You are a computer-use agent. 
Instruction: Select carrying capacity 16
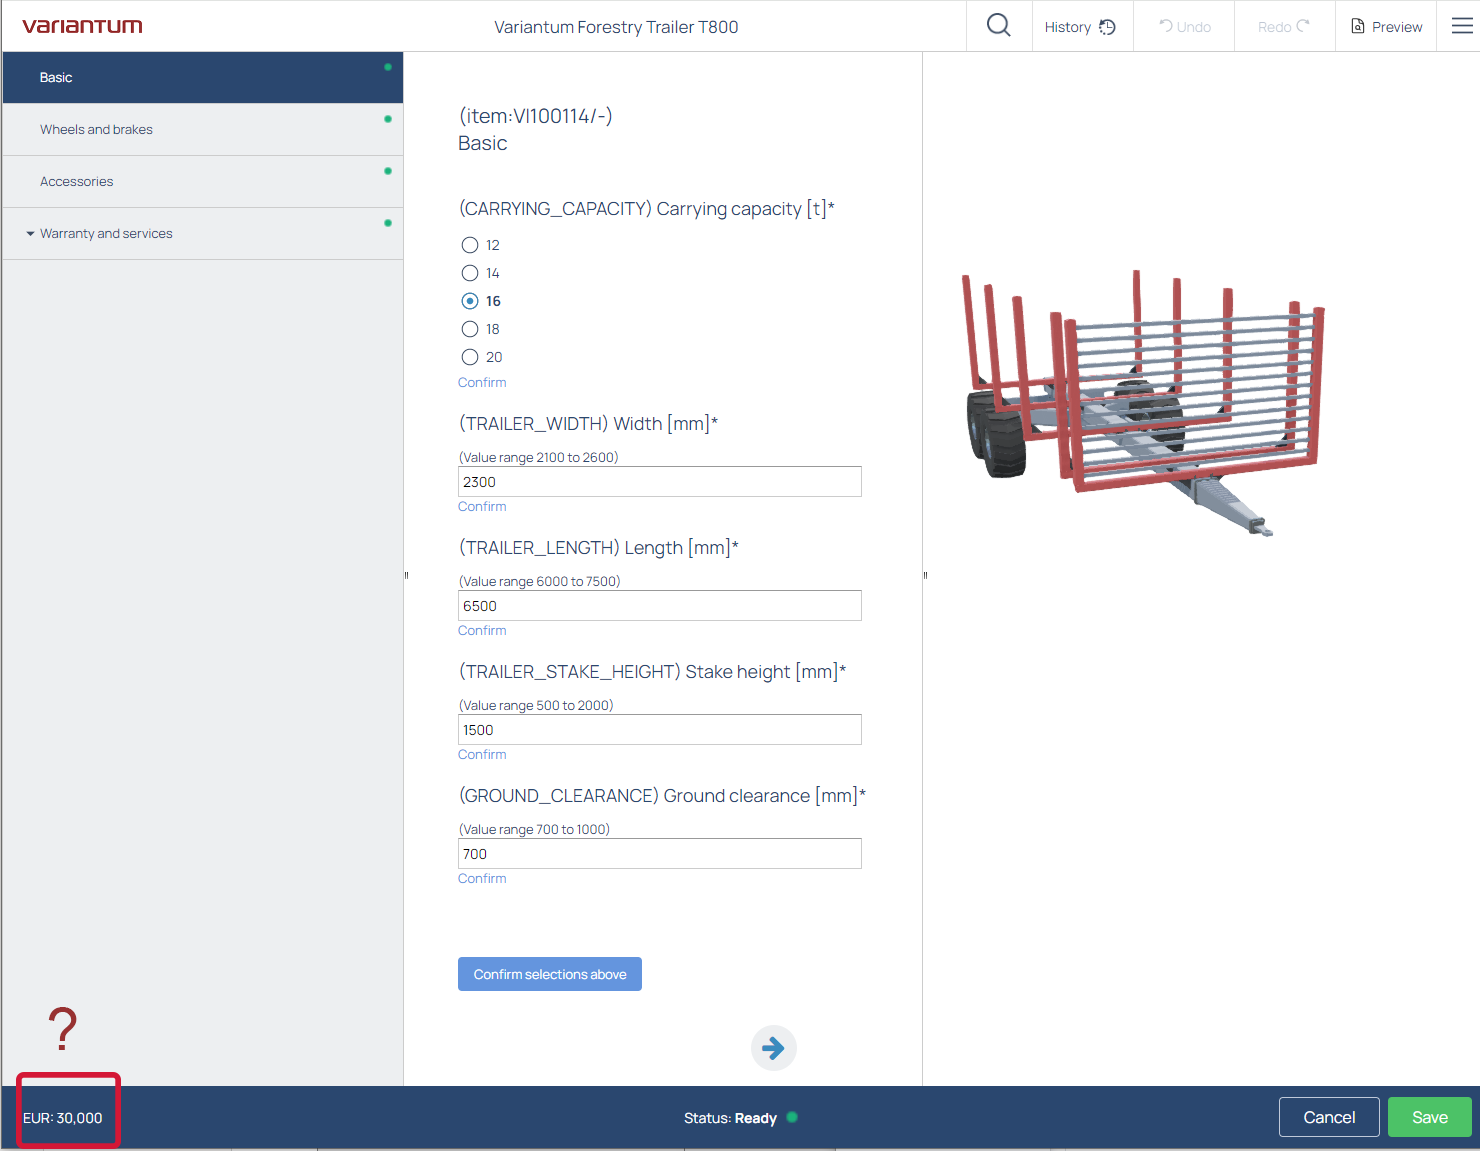470,301
